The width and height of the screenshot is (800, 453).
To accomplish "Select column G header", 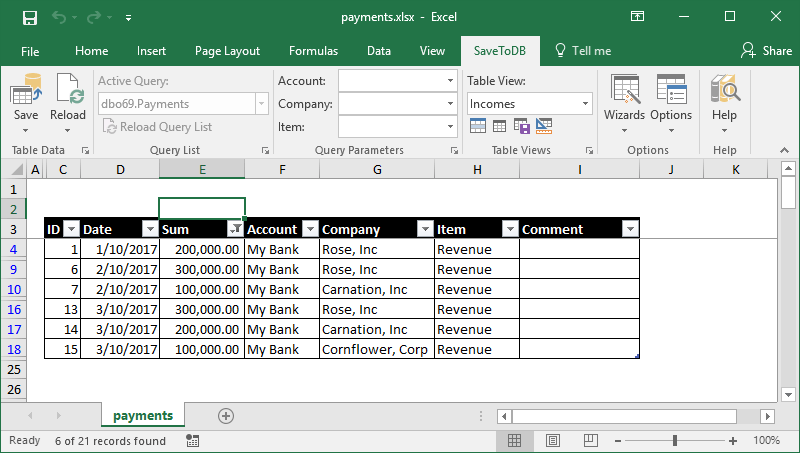I will coord(377,169).
